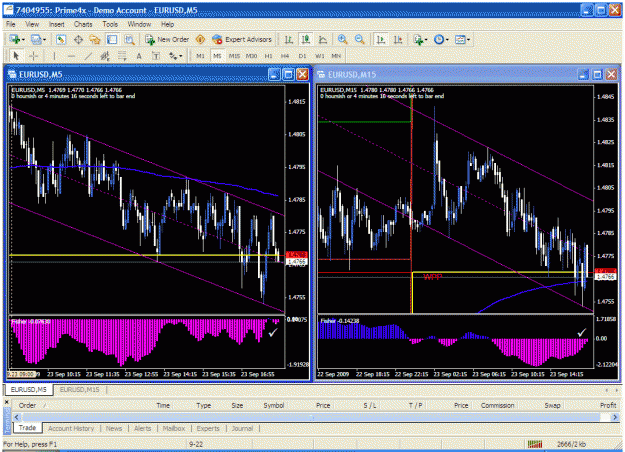The image size is (625, 452).
Task: Open the Alerts terminal tab
Action: (x=142, y=428)
